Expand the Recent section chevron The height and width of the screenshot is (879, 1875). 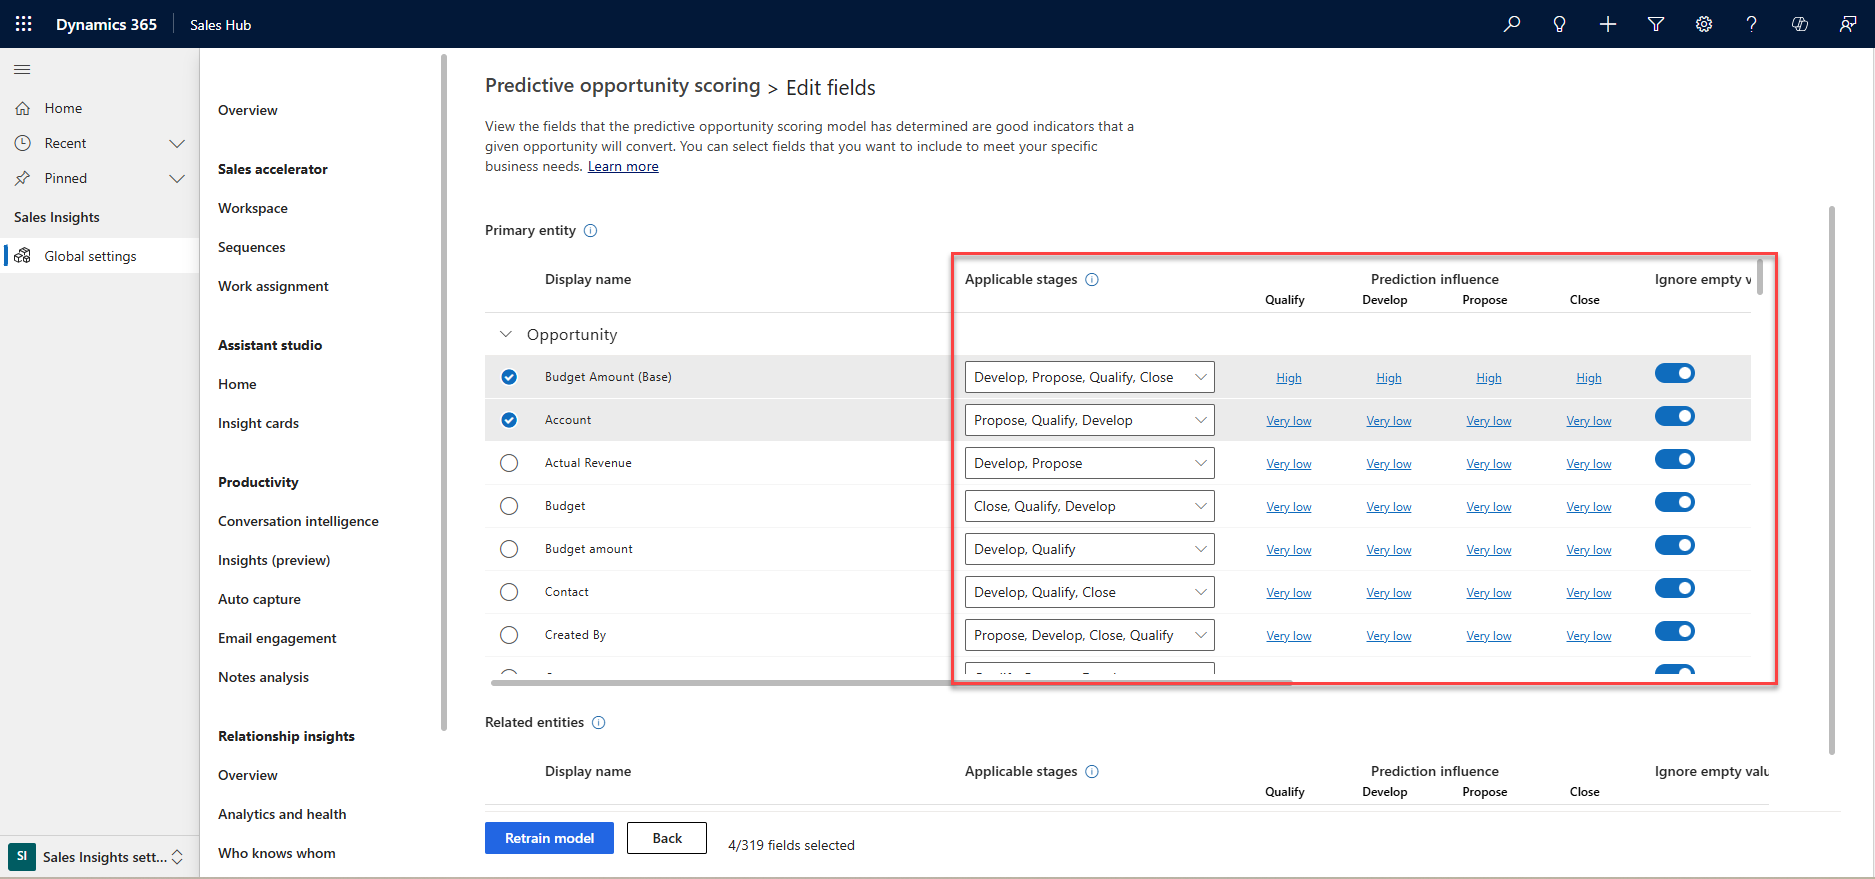(177, 143)
